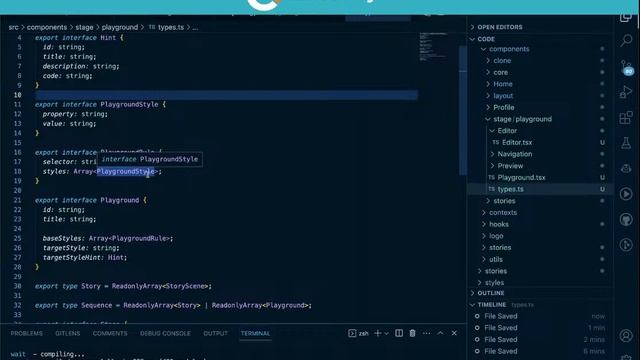
Task: Click the editor vertical scrollbar
Action: coord(463,110)
